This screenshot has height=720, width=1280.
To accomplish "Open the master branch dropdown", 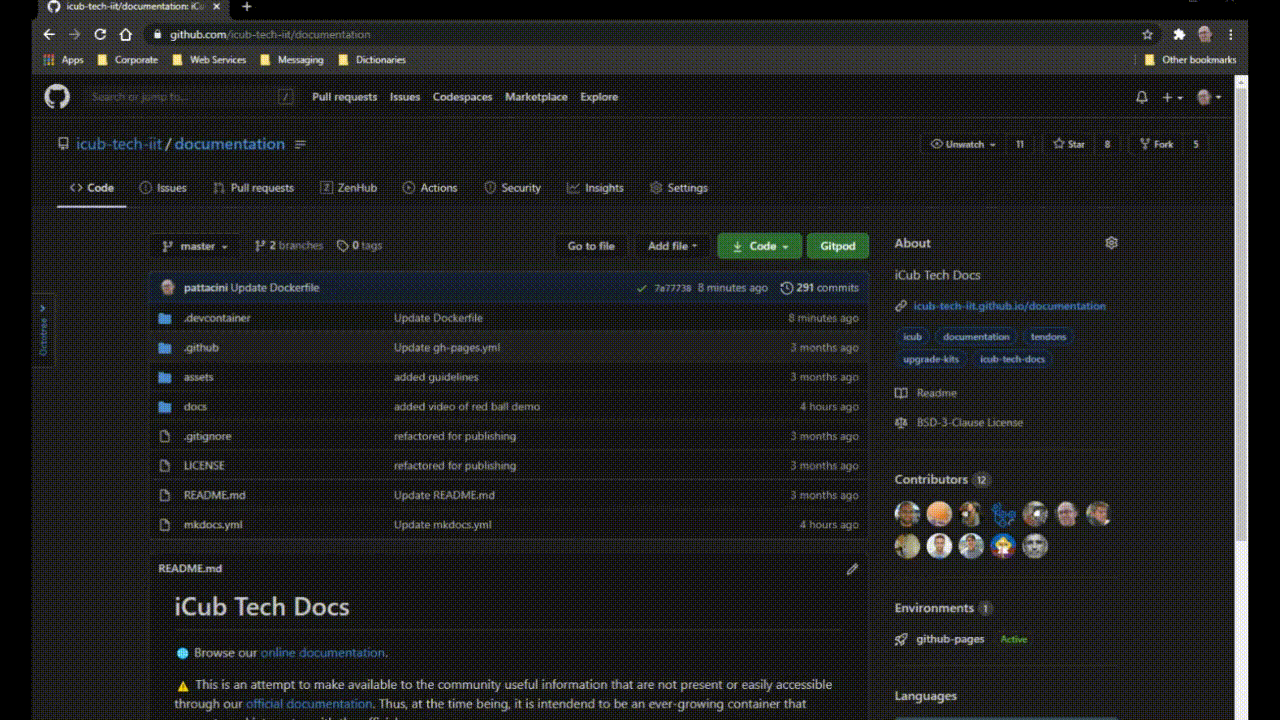I will click(195, 246).
